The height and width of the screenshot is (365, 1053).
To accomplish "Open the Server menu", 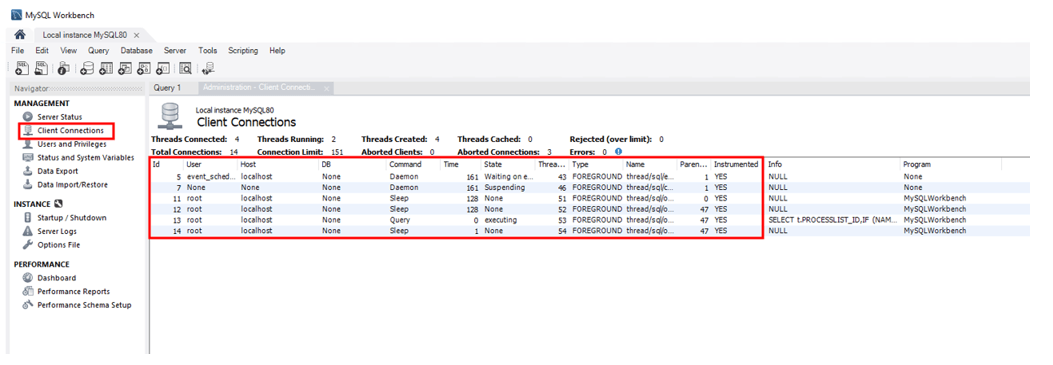I will pyautogui.click(x=175, y=50).
